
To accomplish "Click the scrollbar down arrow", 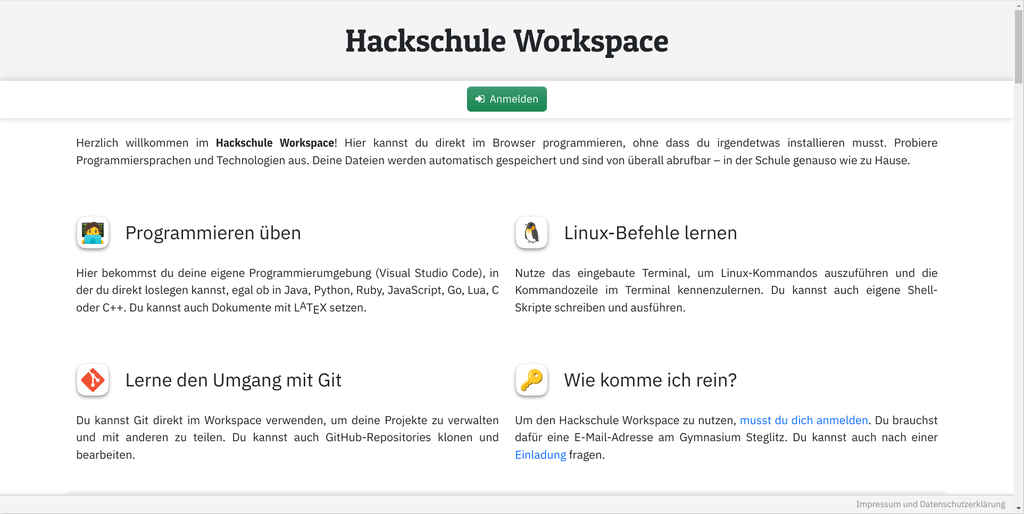I will pos(1018,507).
